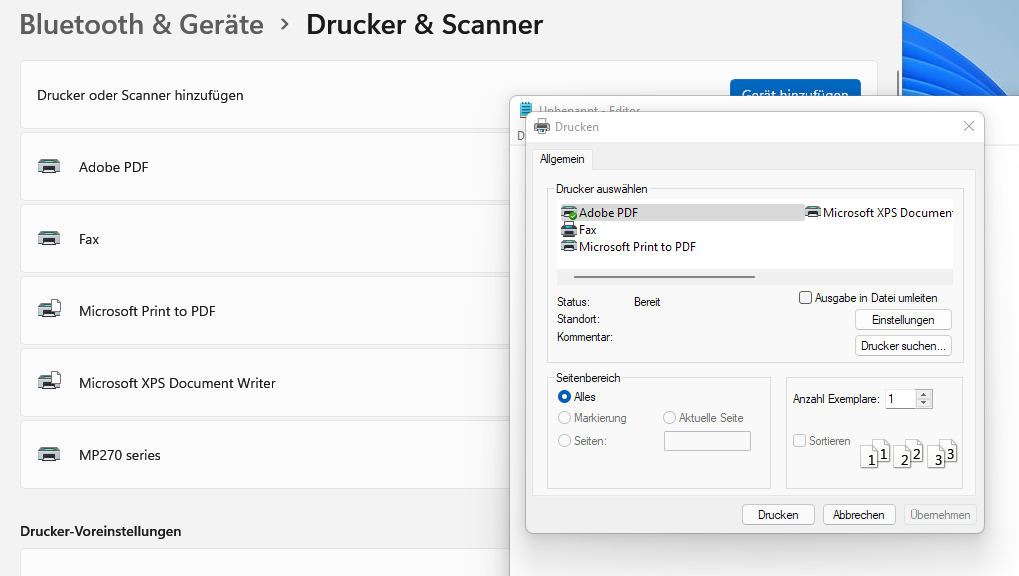Click the Microsoft XPS Document Writer icon in Settings
The width and height of the screenshot is (1019, 576).
click(49, 381)
